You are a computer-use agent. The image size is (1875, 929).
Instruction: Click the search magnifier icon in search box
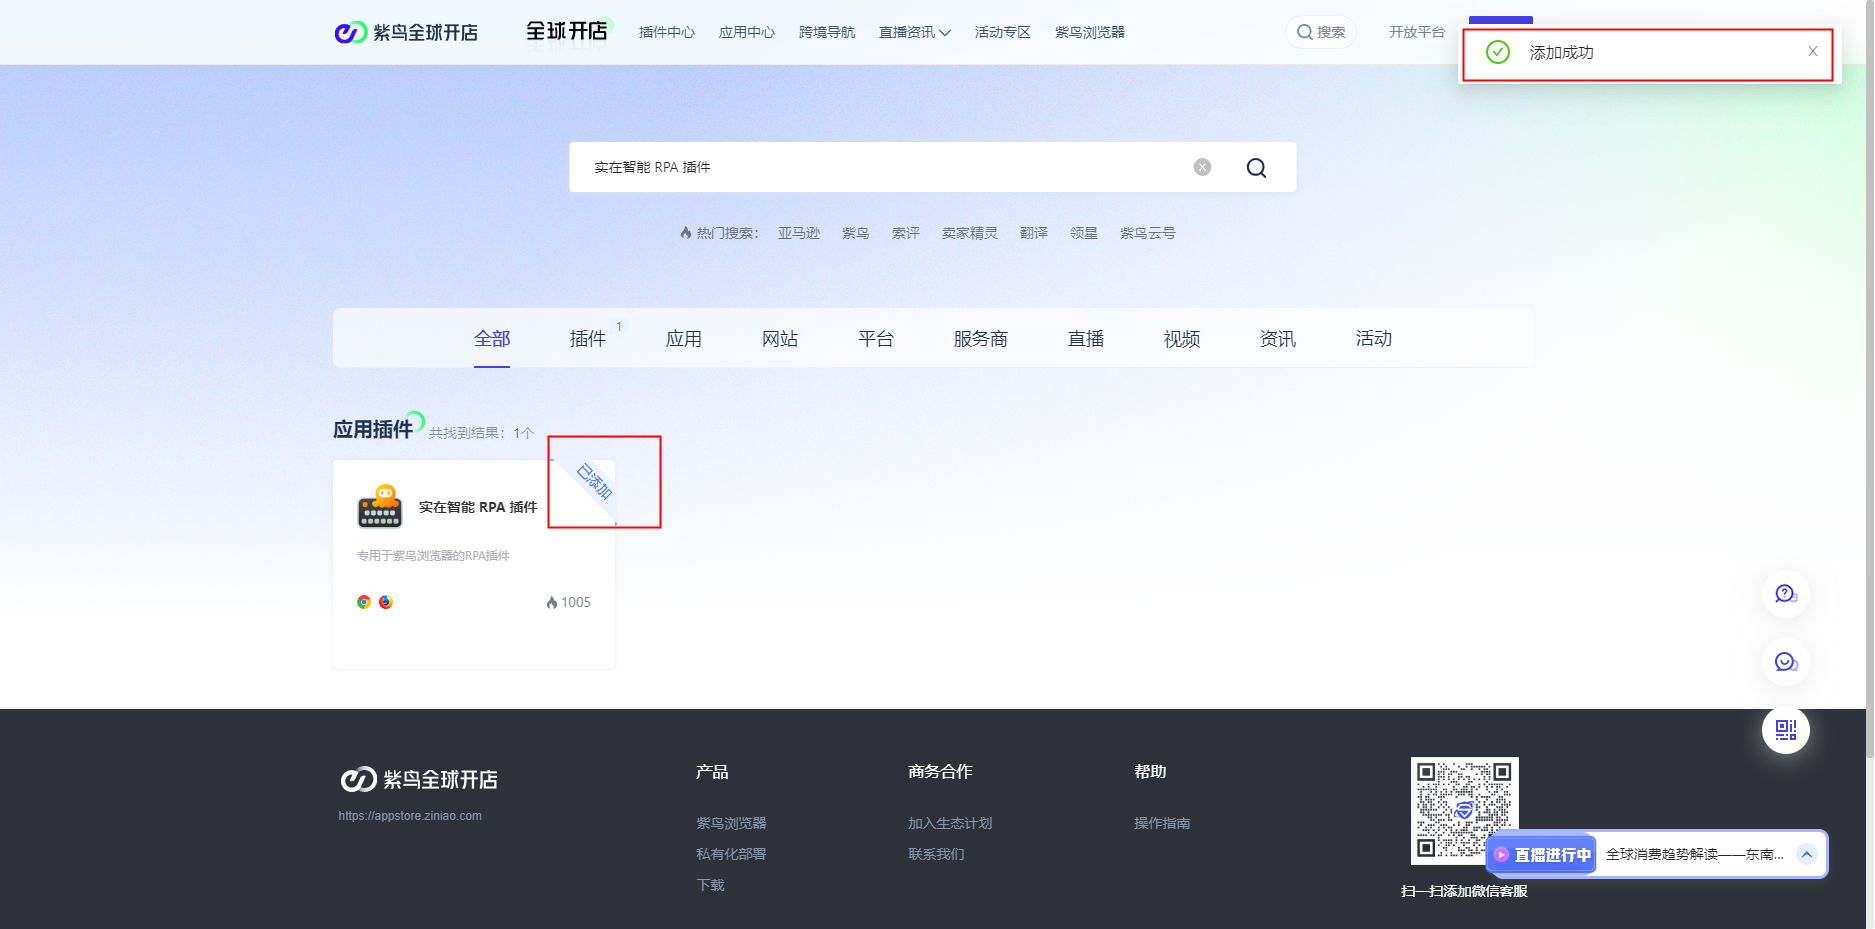pyautogui.click(x=1256, y=168)
